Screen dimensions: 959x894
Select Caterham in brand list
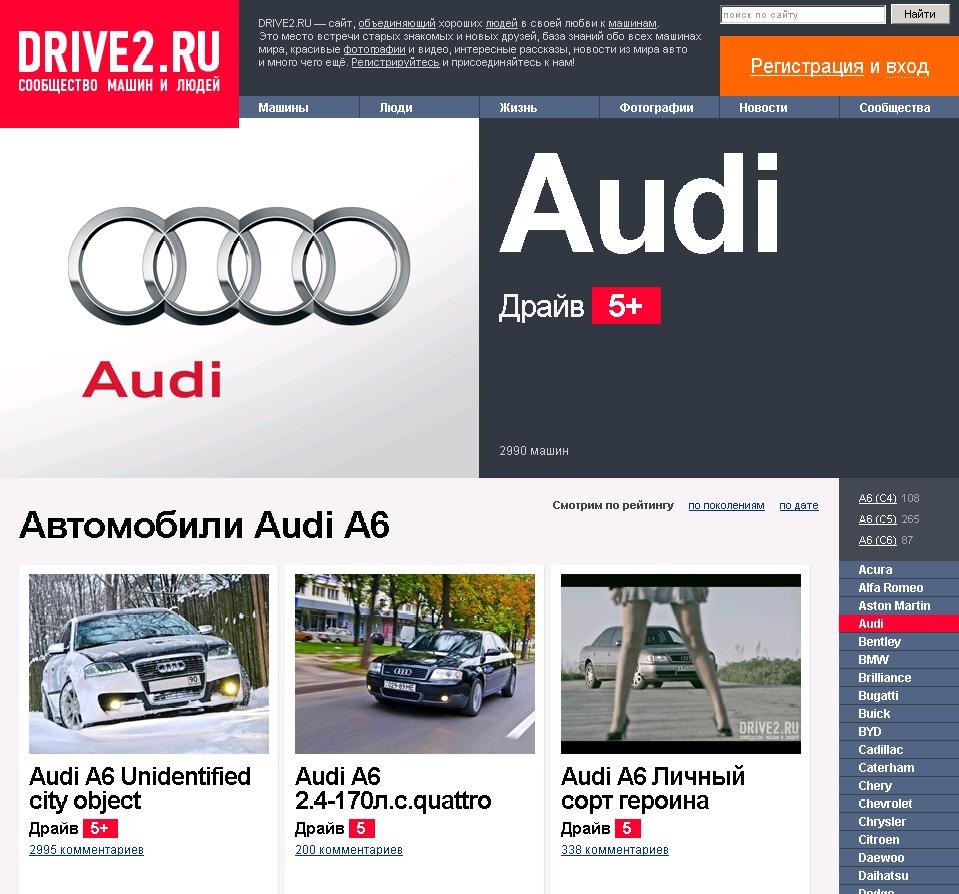pos(899,768)
